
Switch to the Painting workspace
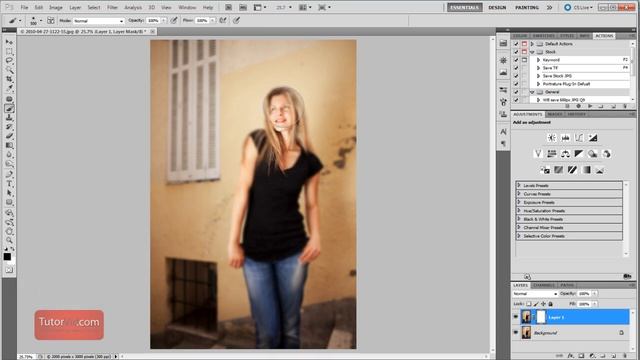click(527, 7)
